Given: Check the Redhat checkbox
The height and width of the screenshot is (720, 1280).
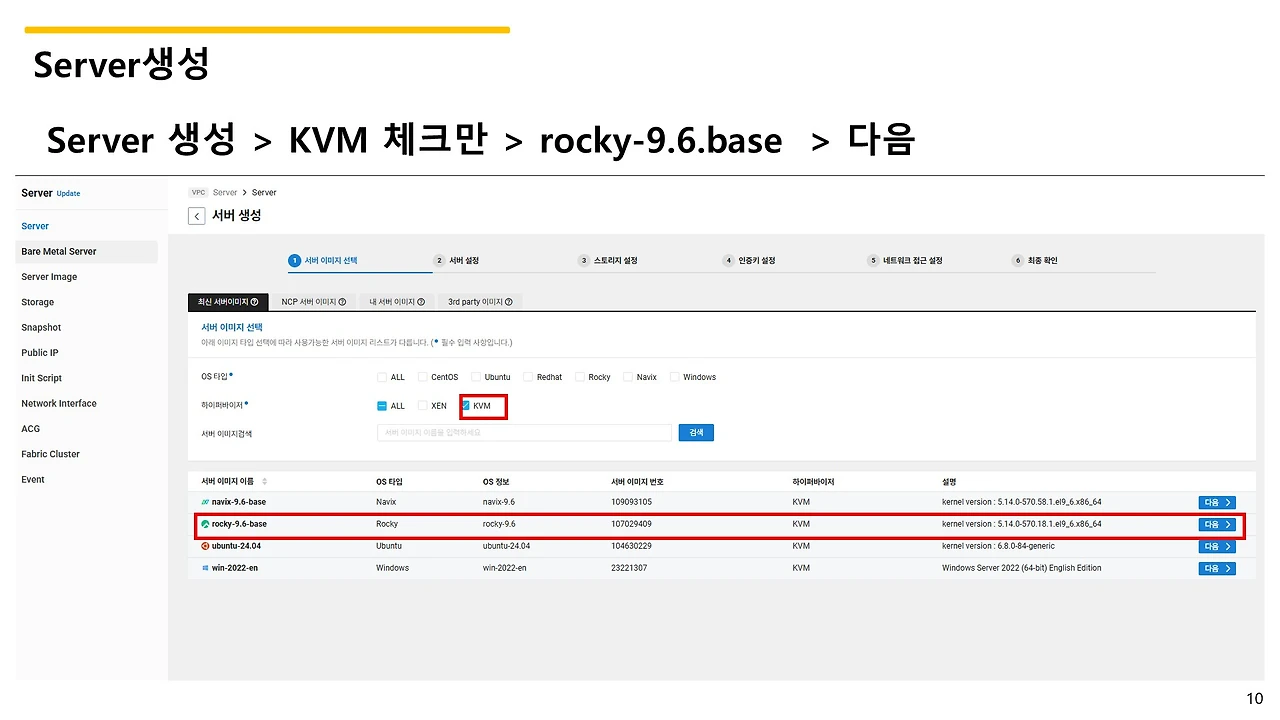Looking at the screenshot, I should [x=528, y=377].
